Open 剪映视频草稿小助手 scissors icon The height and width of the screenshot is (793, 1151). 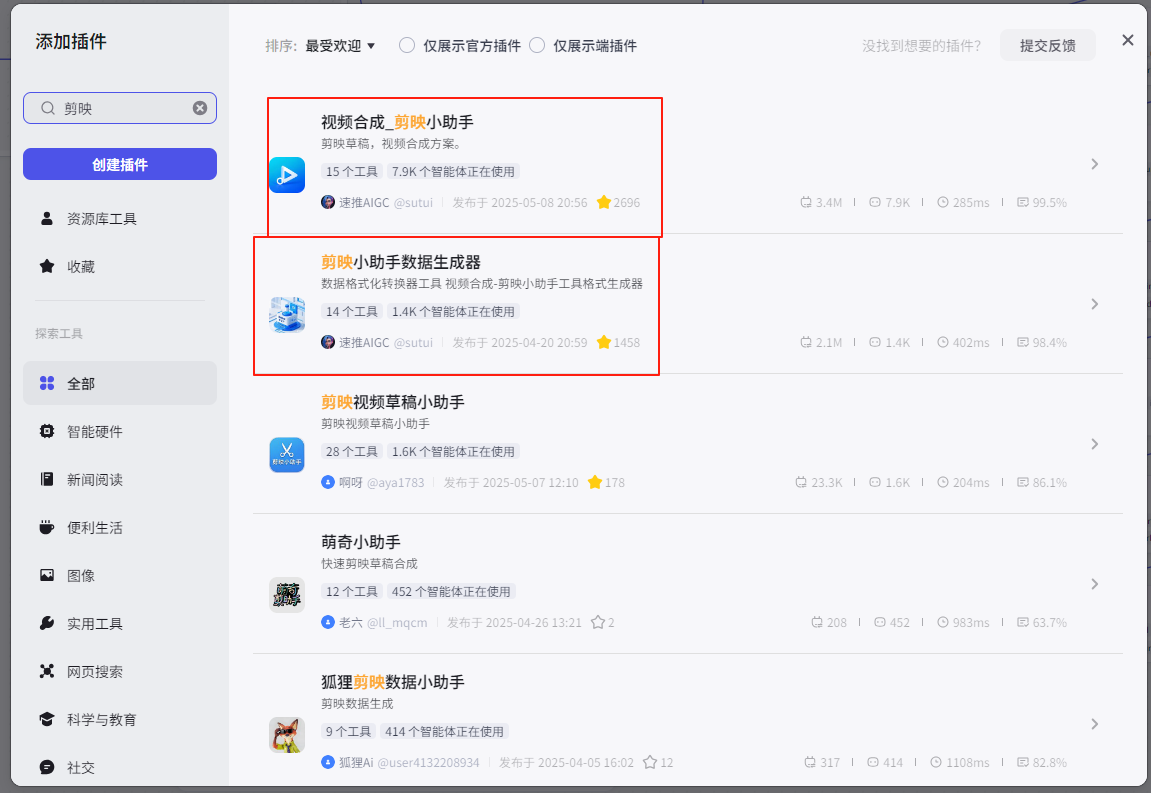287,455
